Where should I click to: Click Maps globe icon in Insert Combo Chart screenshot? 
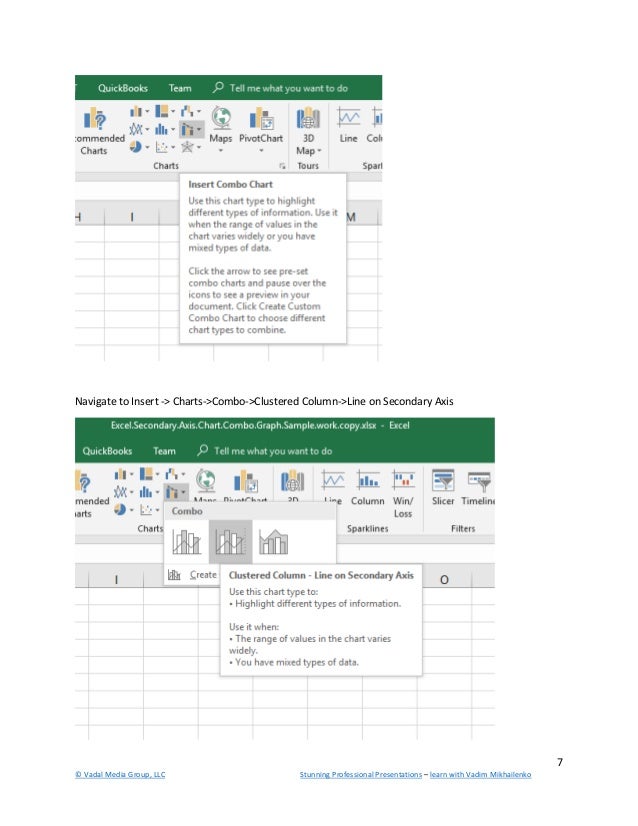coord(221,118)
